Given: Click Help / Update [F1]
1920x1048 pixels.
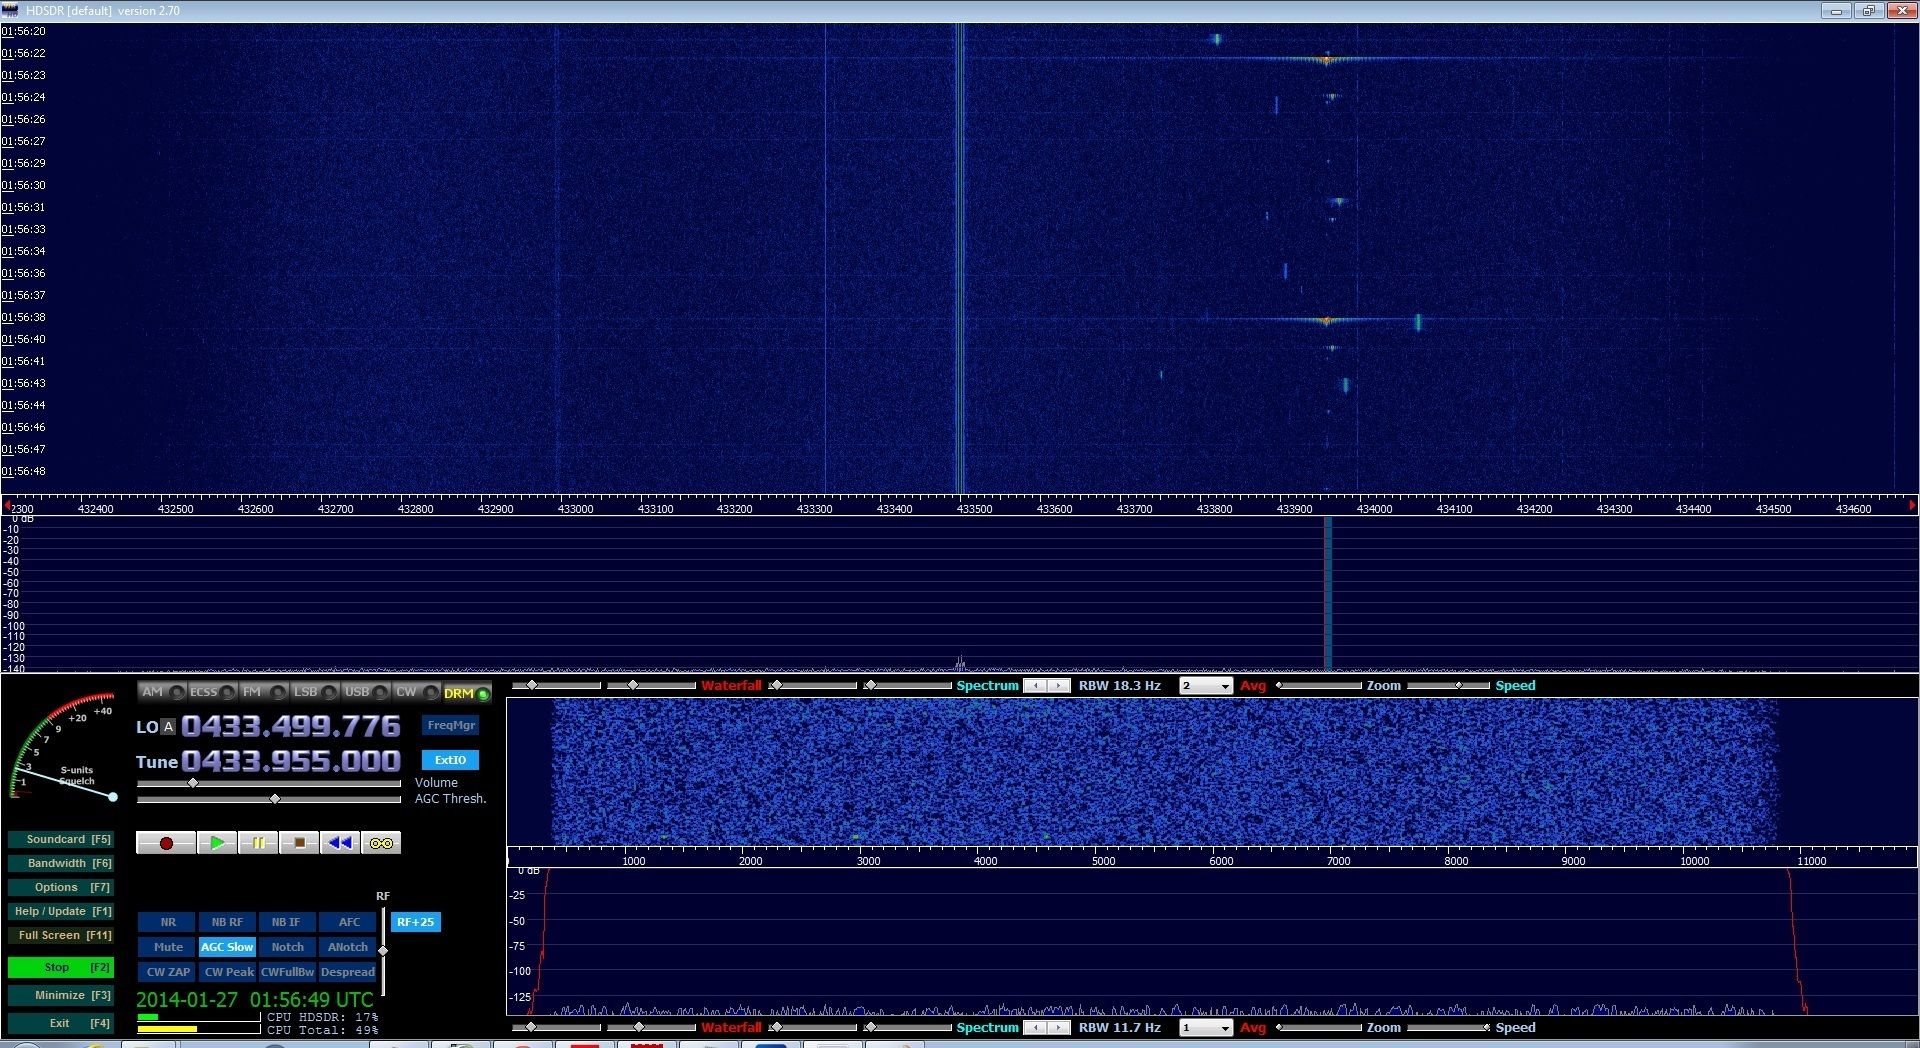Looking at the screenshot, I should [x=61, y=912].
